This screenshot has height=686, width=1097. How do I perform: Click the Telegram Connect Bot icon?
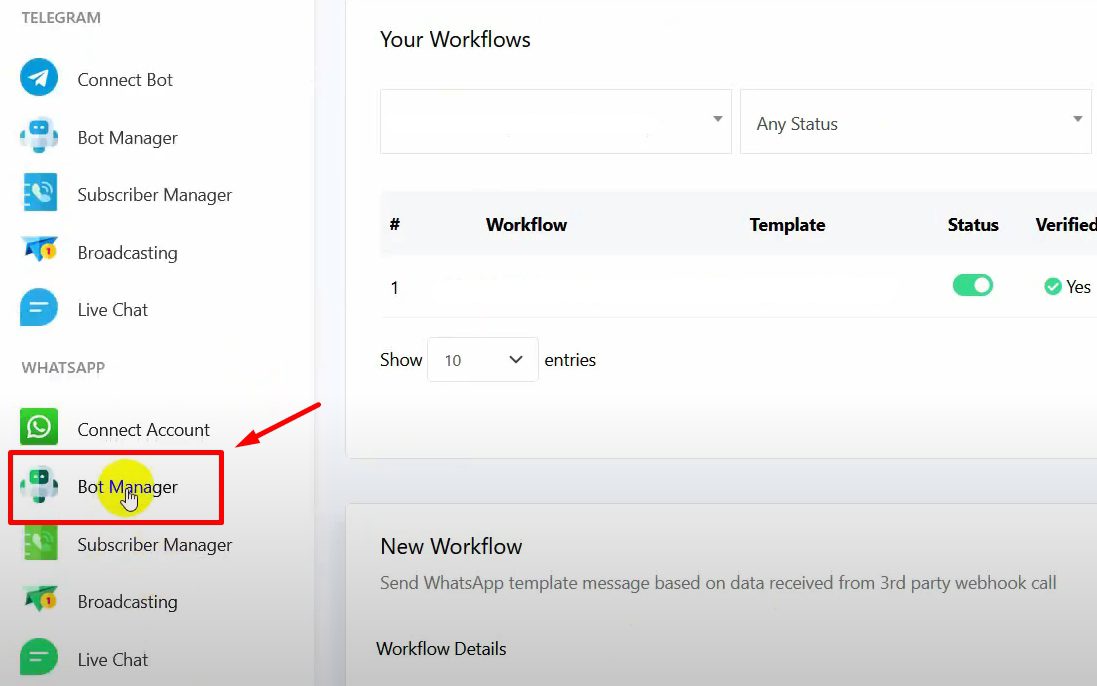point(39,79)
